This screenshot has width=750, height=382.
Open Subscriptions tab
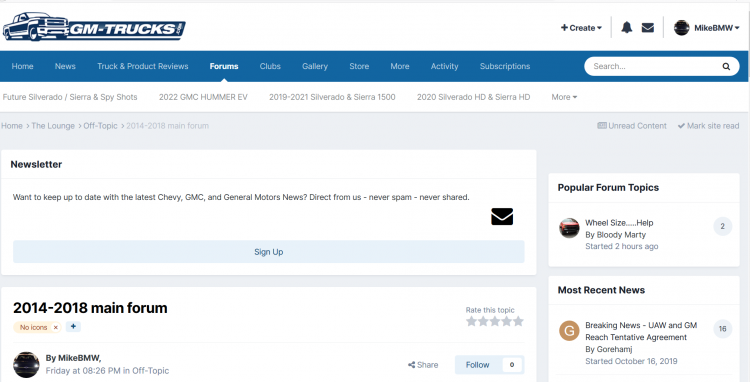[505, 66]
